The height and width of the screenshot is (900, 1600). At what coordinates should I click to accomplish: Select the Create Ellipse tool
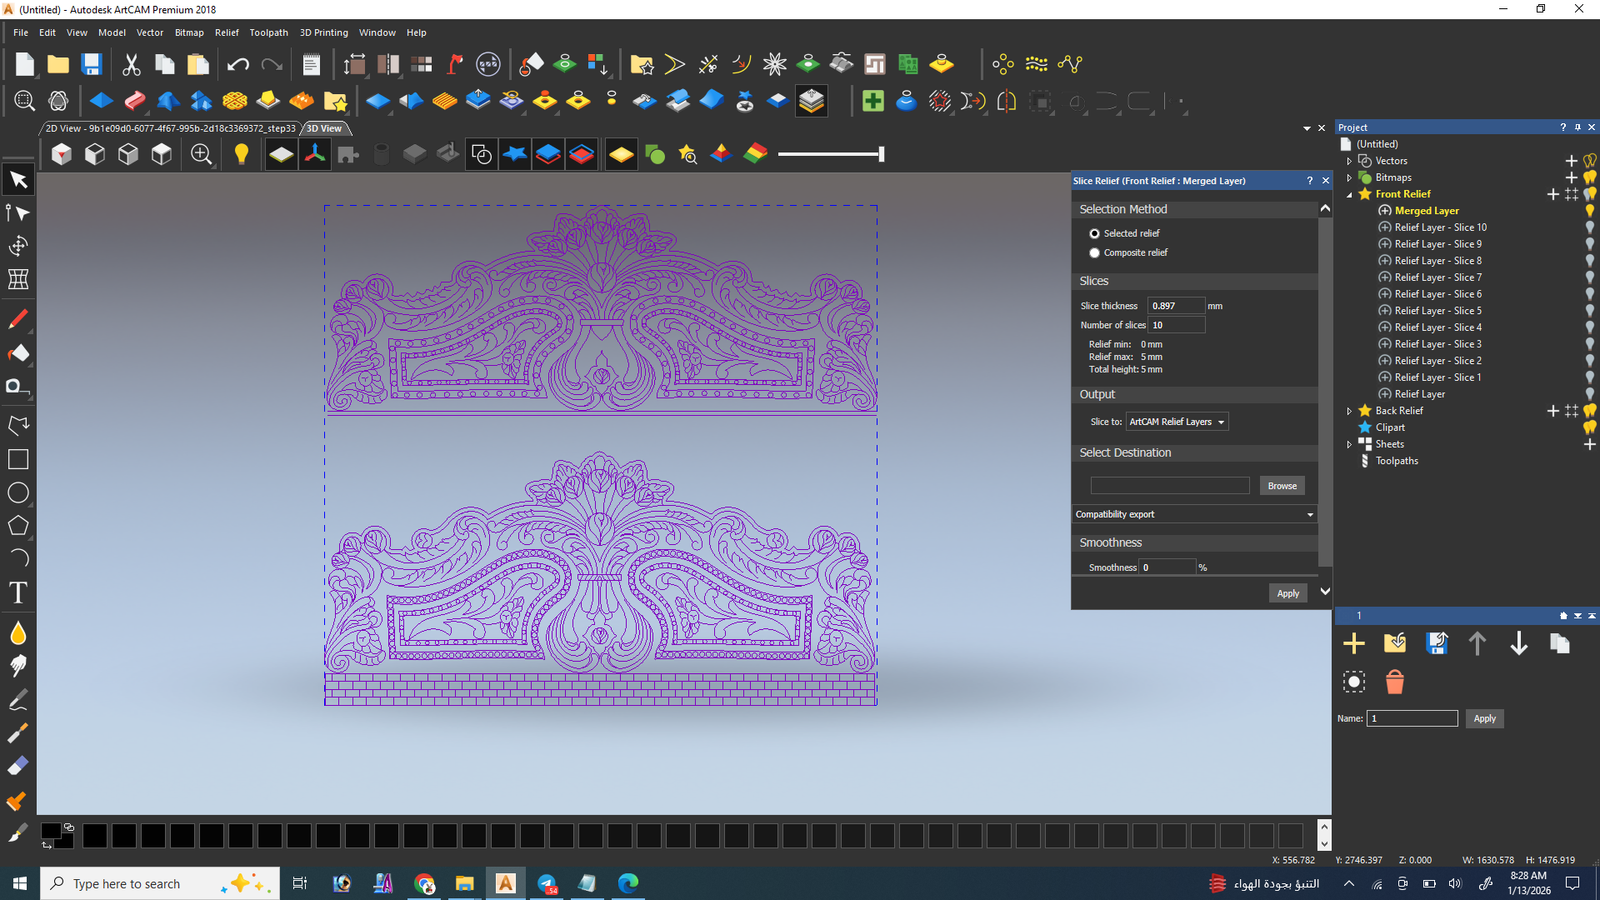pos(18,493)
